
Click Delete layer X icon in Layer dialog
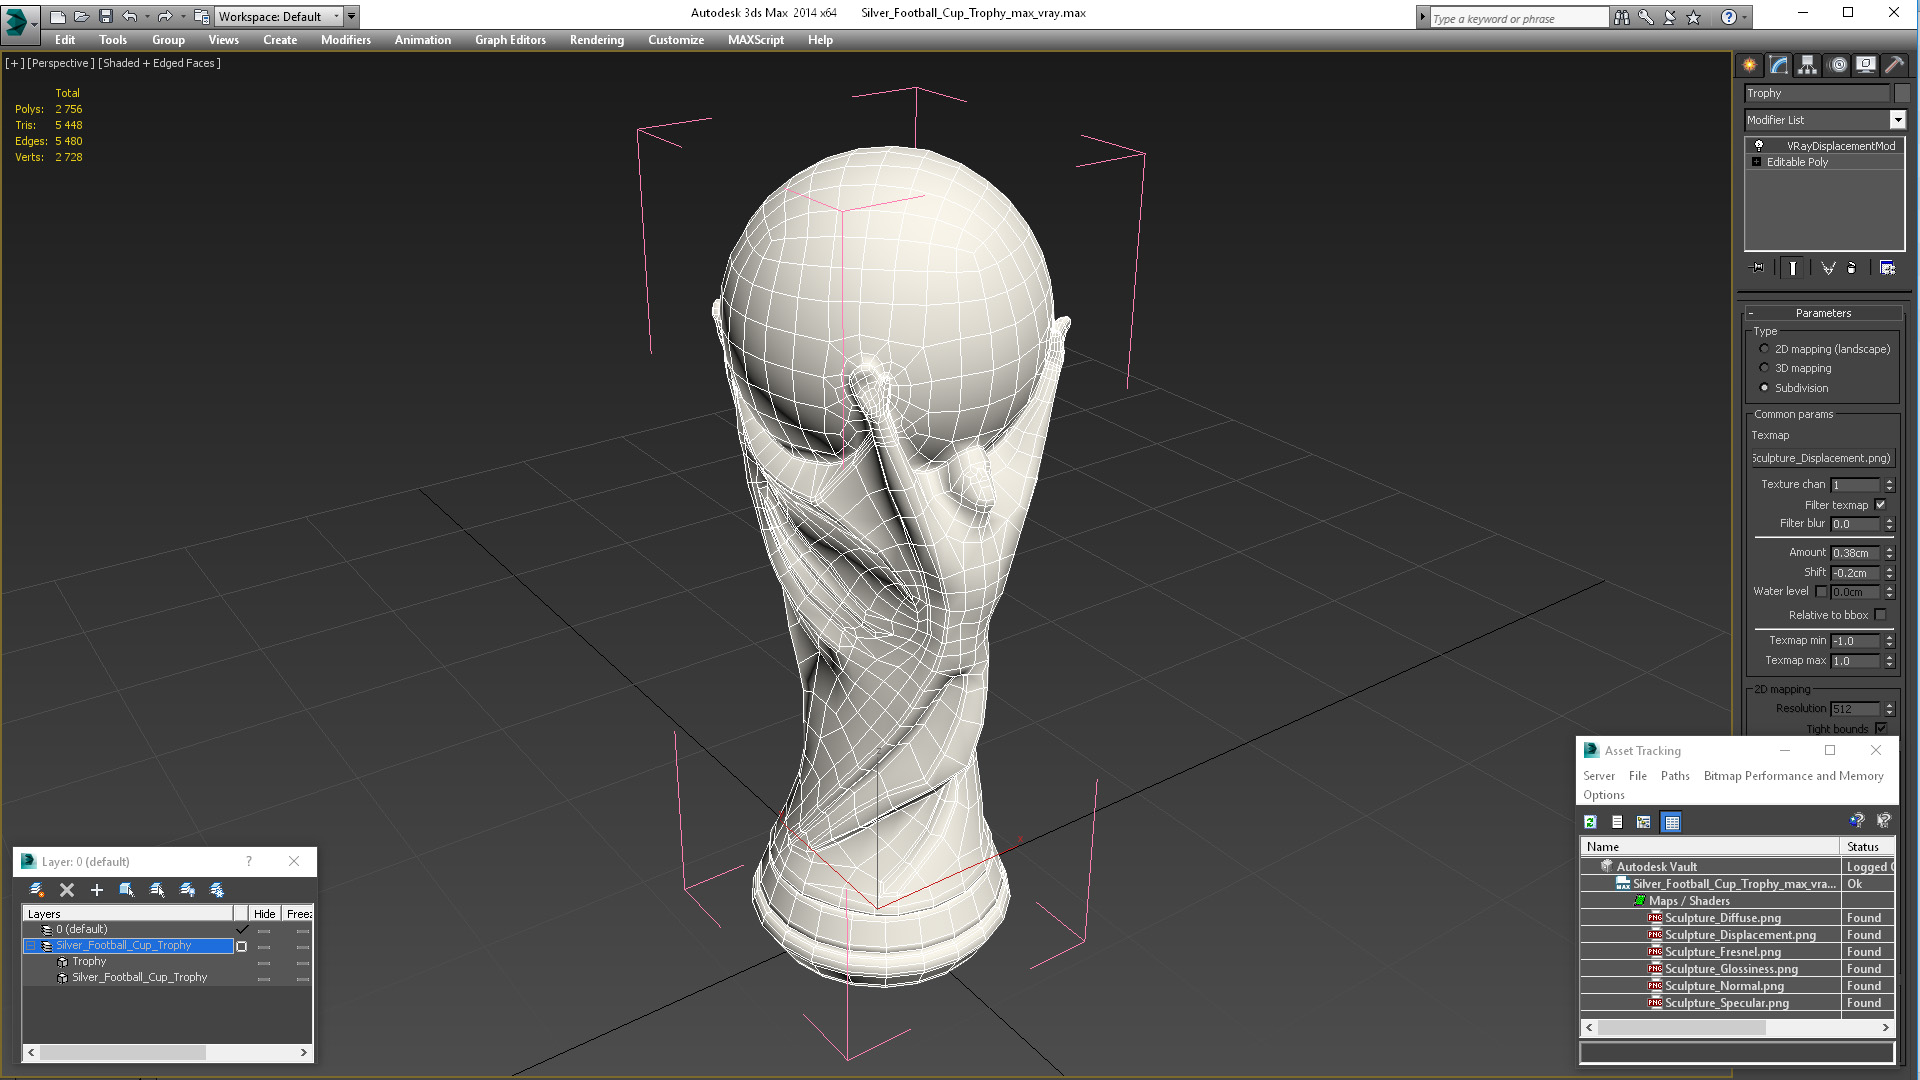pos(67,890)
